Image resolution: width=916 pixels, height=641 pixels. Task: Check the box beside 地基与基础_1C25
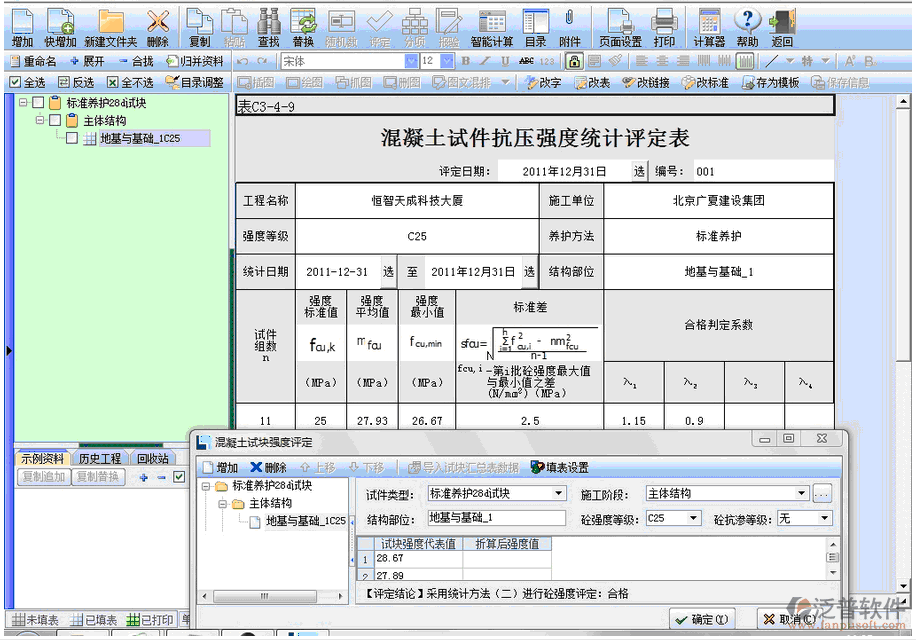click(x=71, y=139)
